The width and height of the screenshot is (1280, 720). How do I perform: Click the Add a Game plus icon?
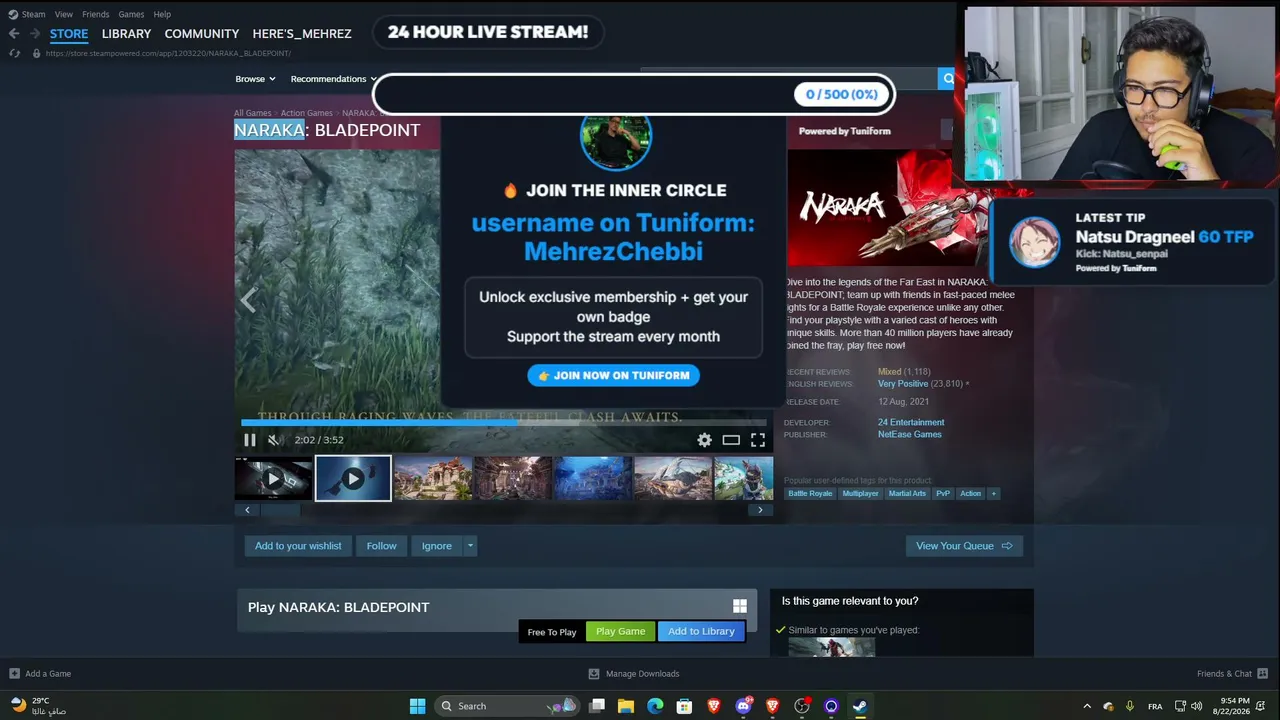tap(14, 674)
